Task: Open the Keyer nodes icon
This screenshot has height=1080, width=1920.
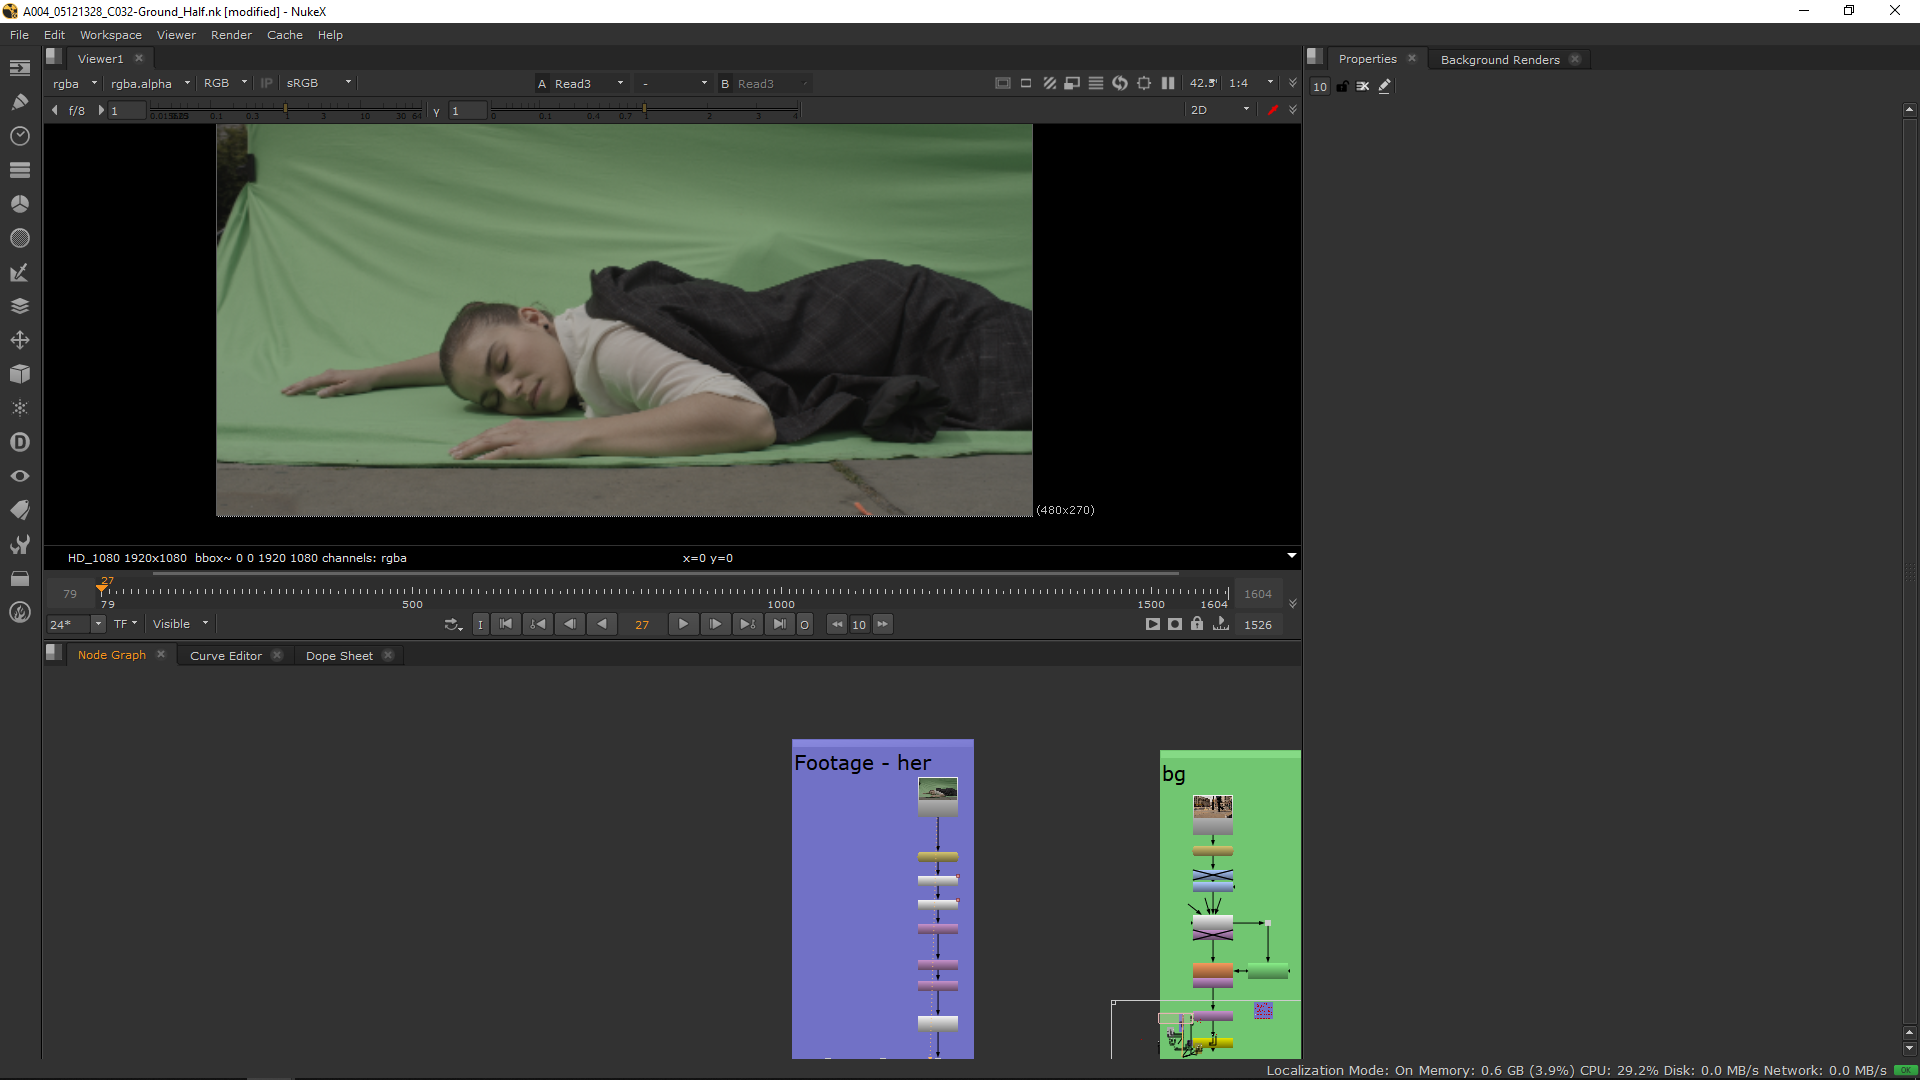Action: [19, 272]
